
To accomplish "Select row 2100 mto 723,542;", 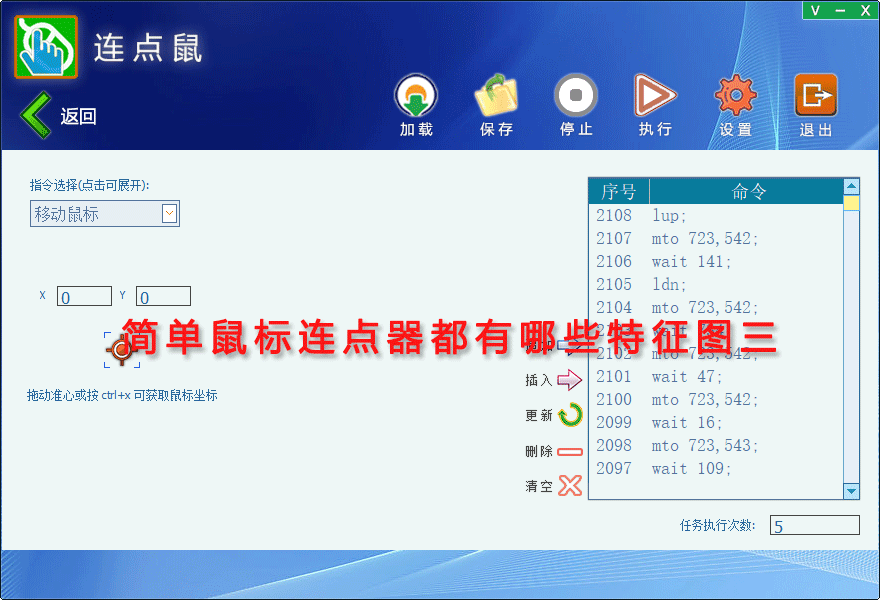I will click(x=716, y=400).
